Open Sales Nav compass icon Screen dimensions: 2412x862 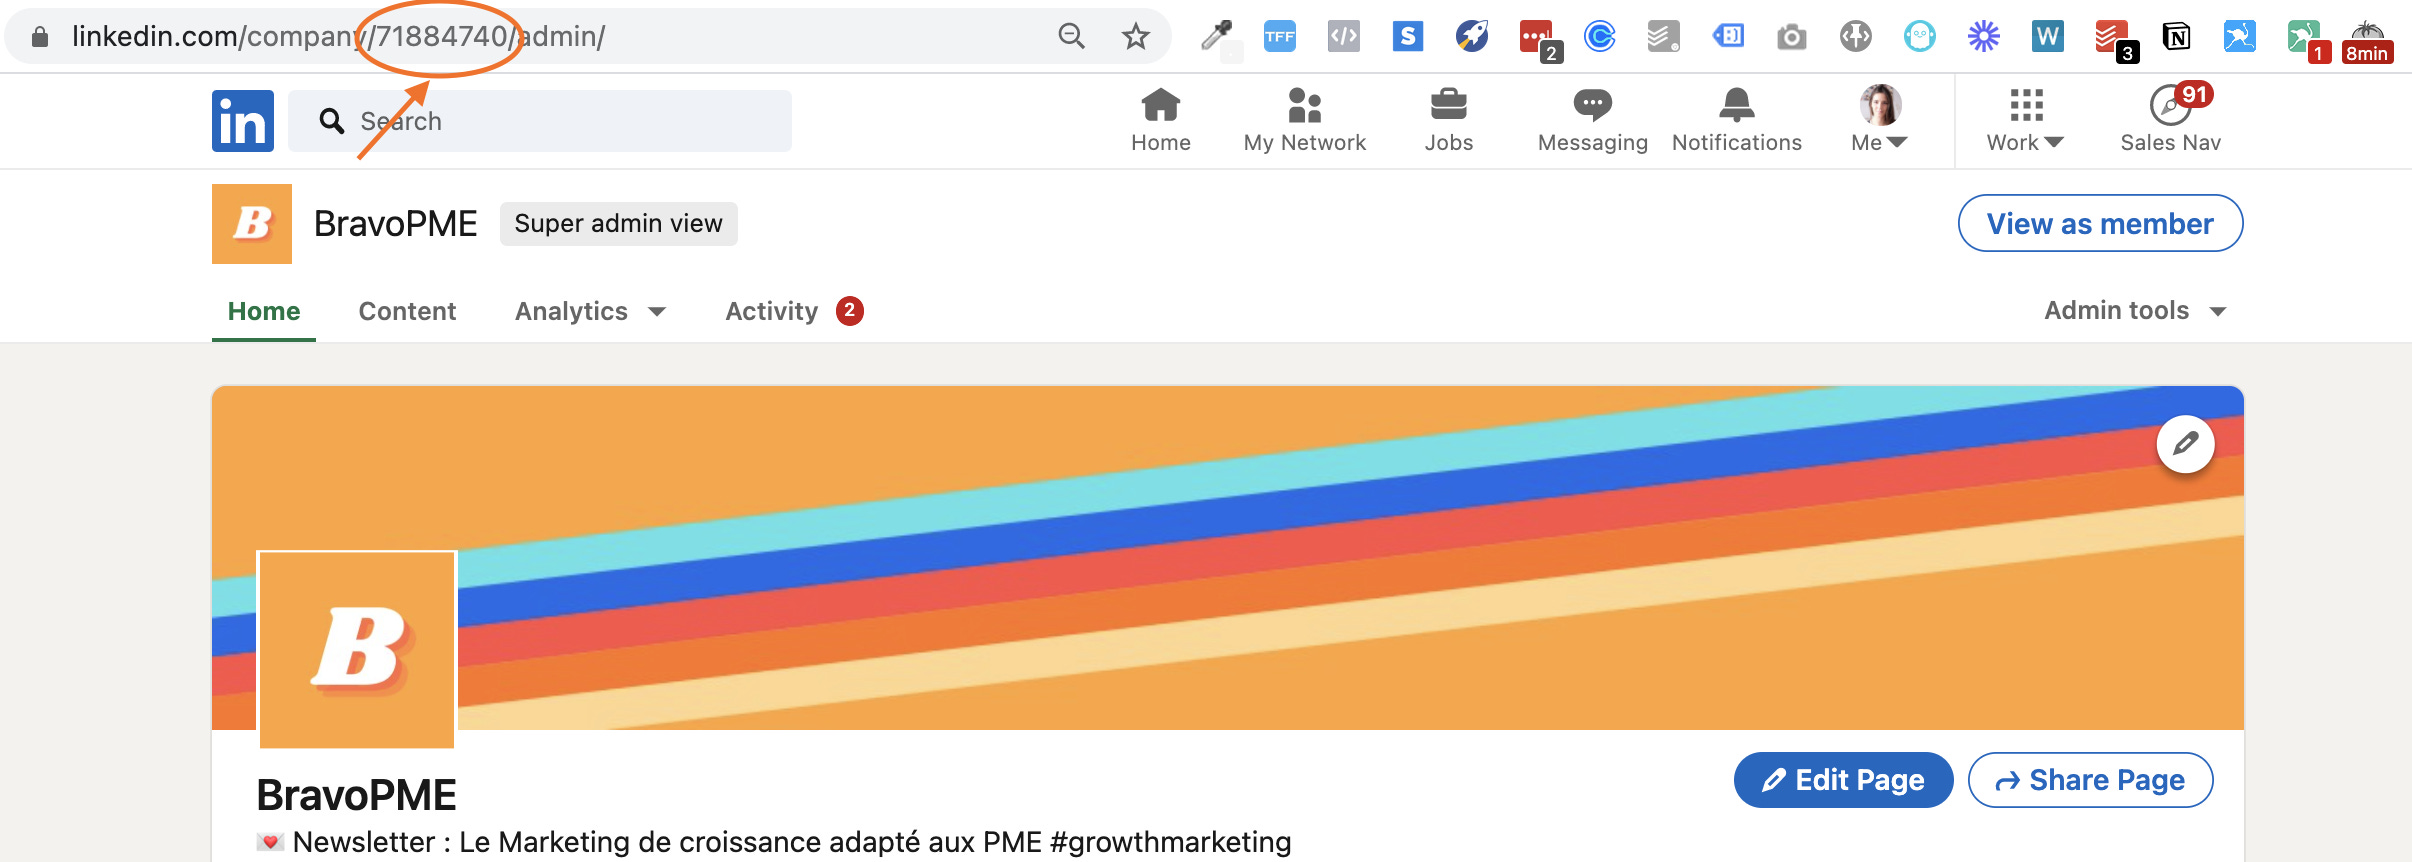tap(2171, 105)
